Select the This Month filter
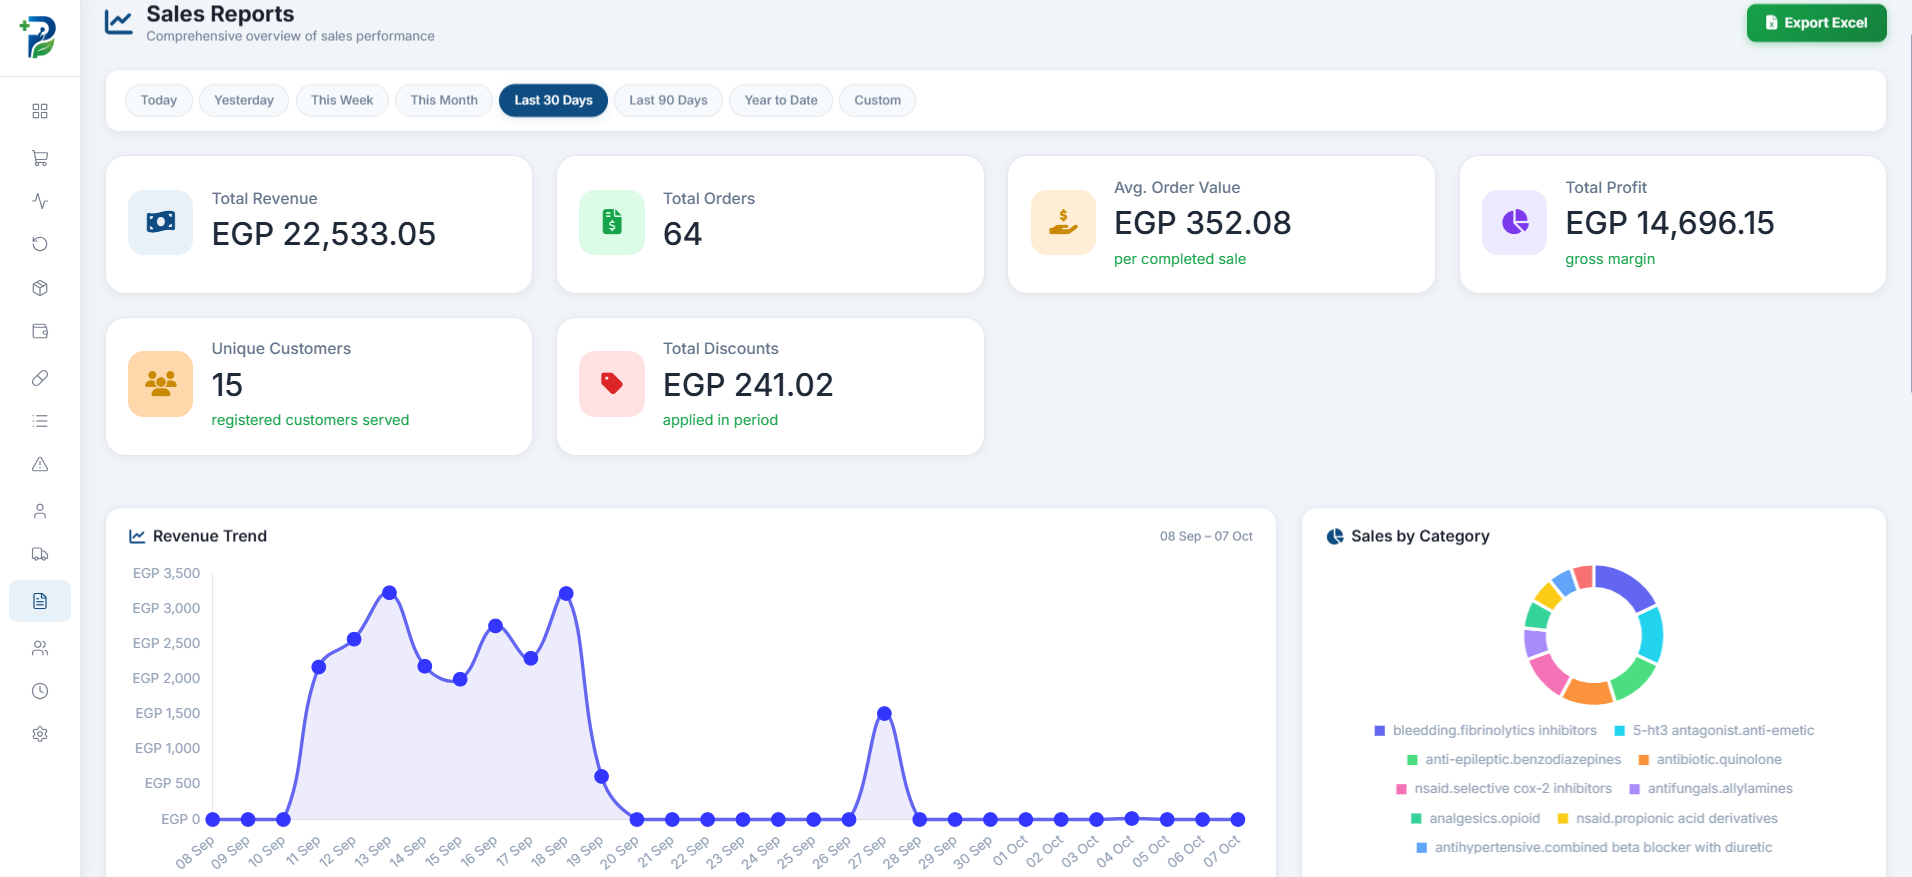This screenshot has width=1912, height=877. (x=444, y=100)
